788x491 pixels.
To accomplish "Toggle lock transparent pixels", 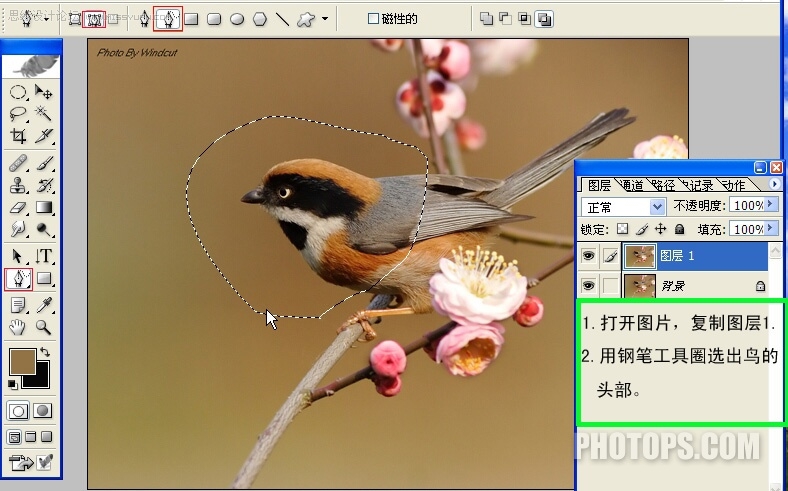I will click(623, 229).
